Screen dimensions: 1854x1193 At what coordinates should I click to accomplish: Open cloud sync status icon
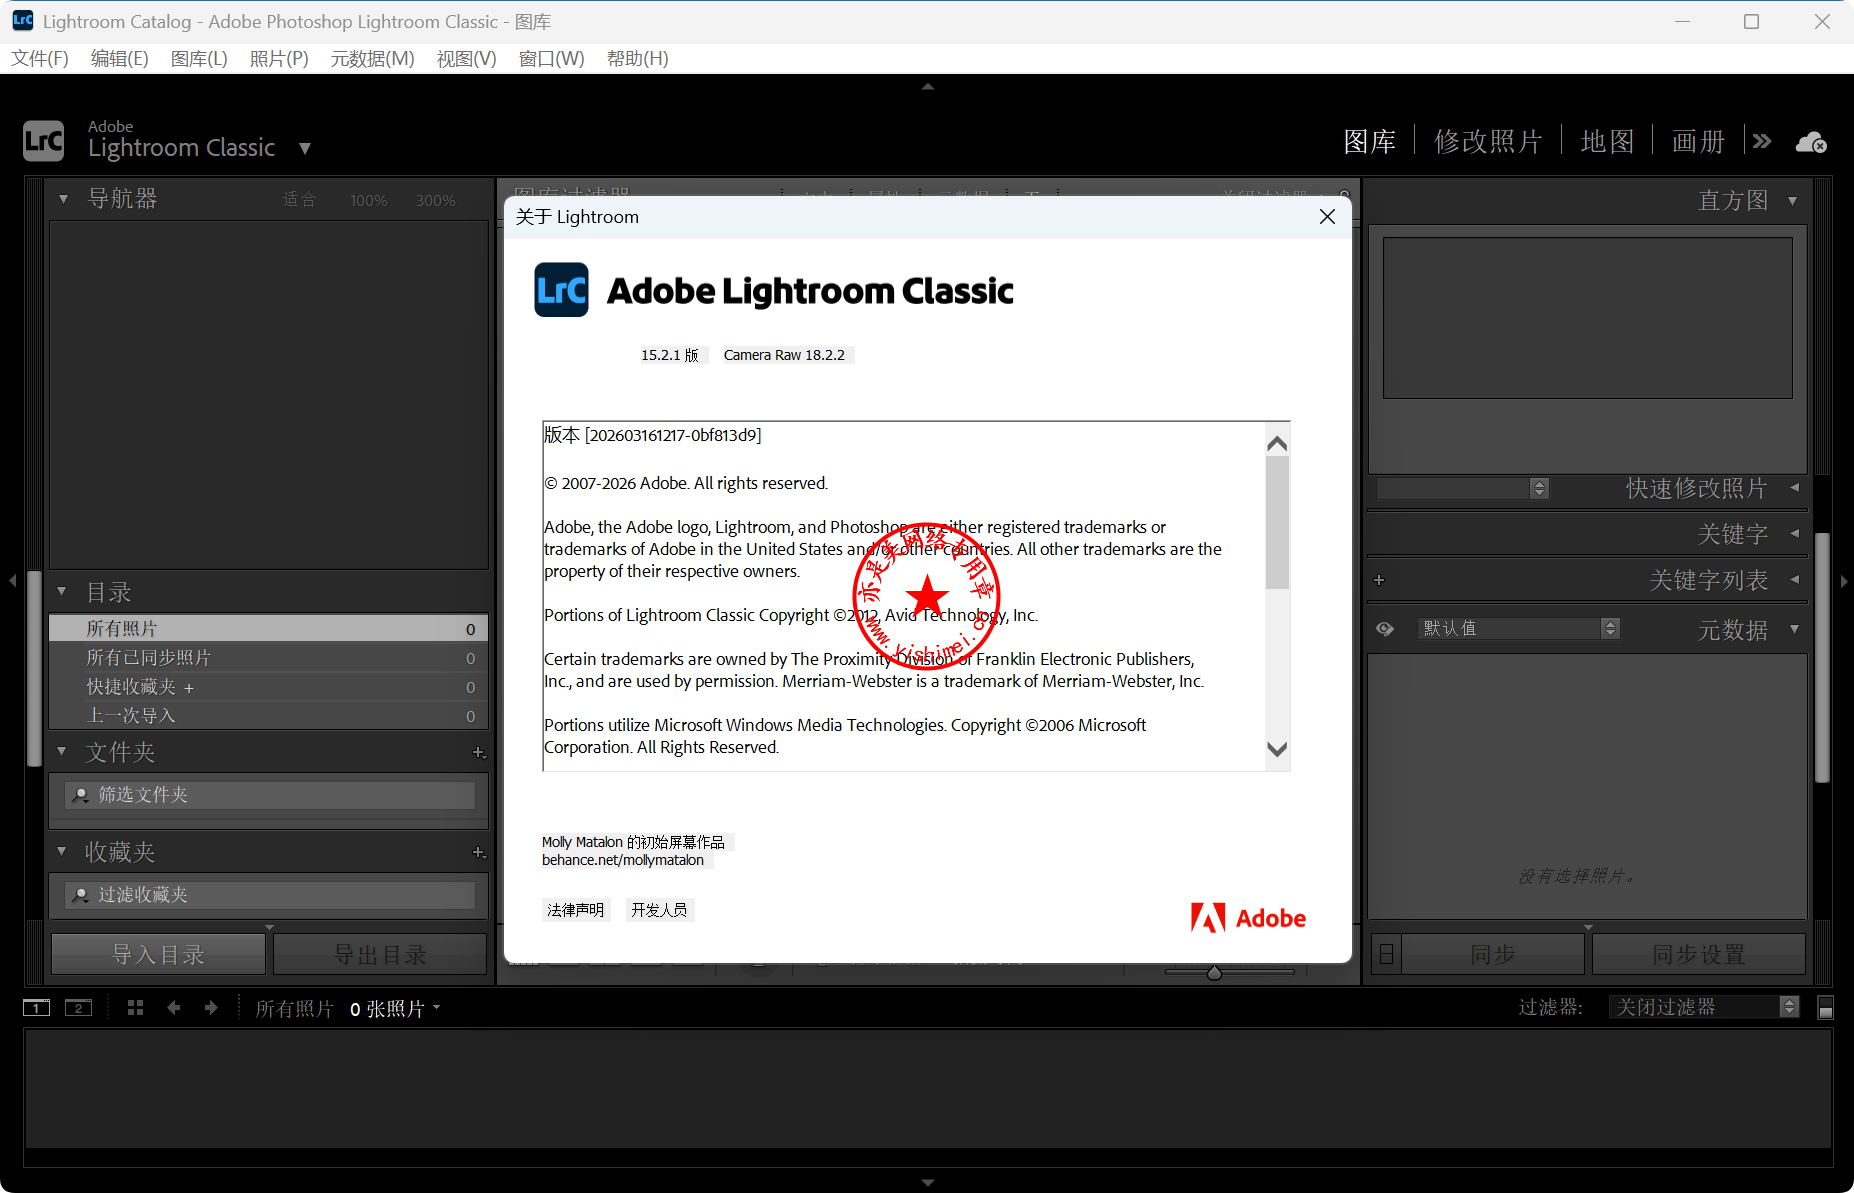point(1811,142)
